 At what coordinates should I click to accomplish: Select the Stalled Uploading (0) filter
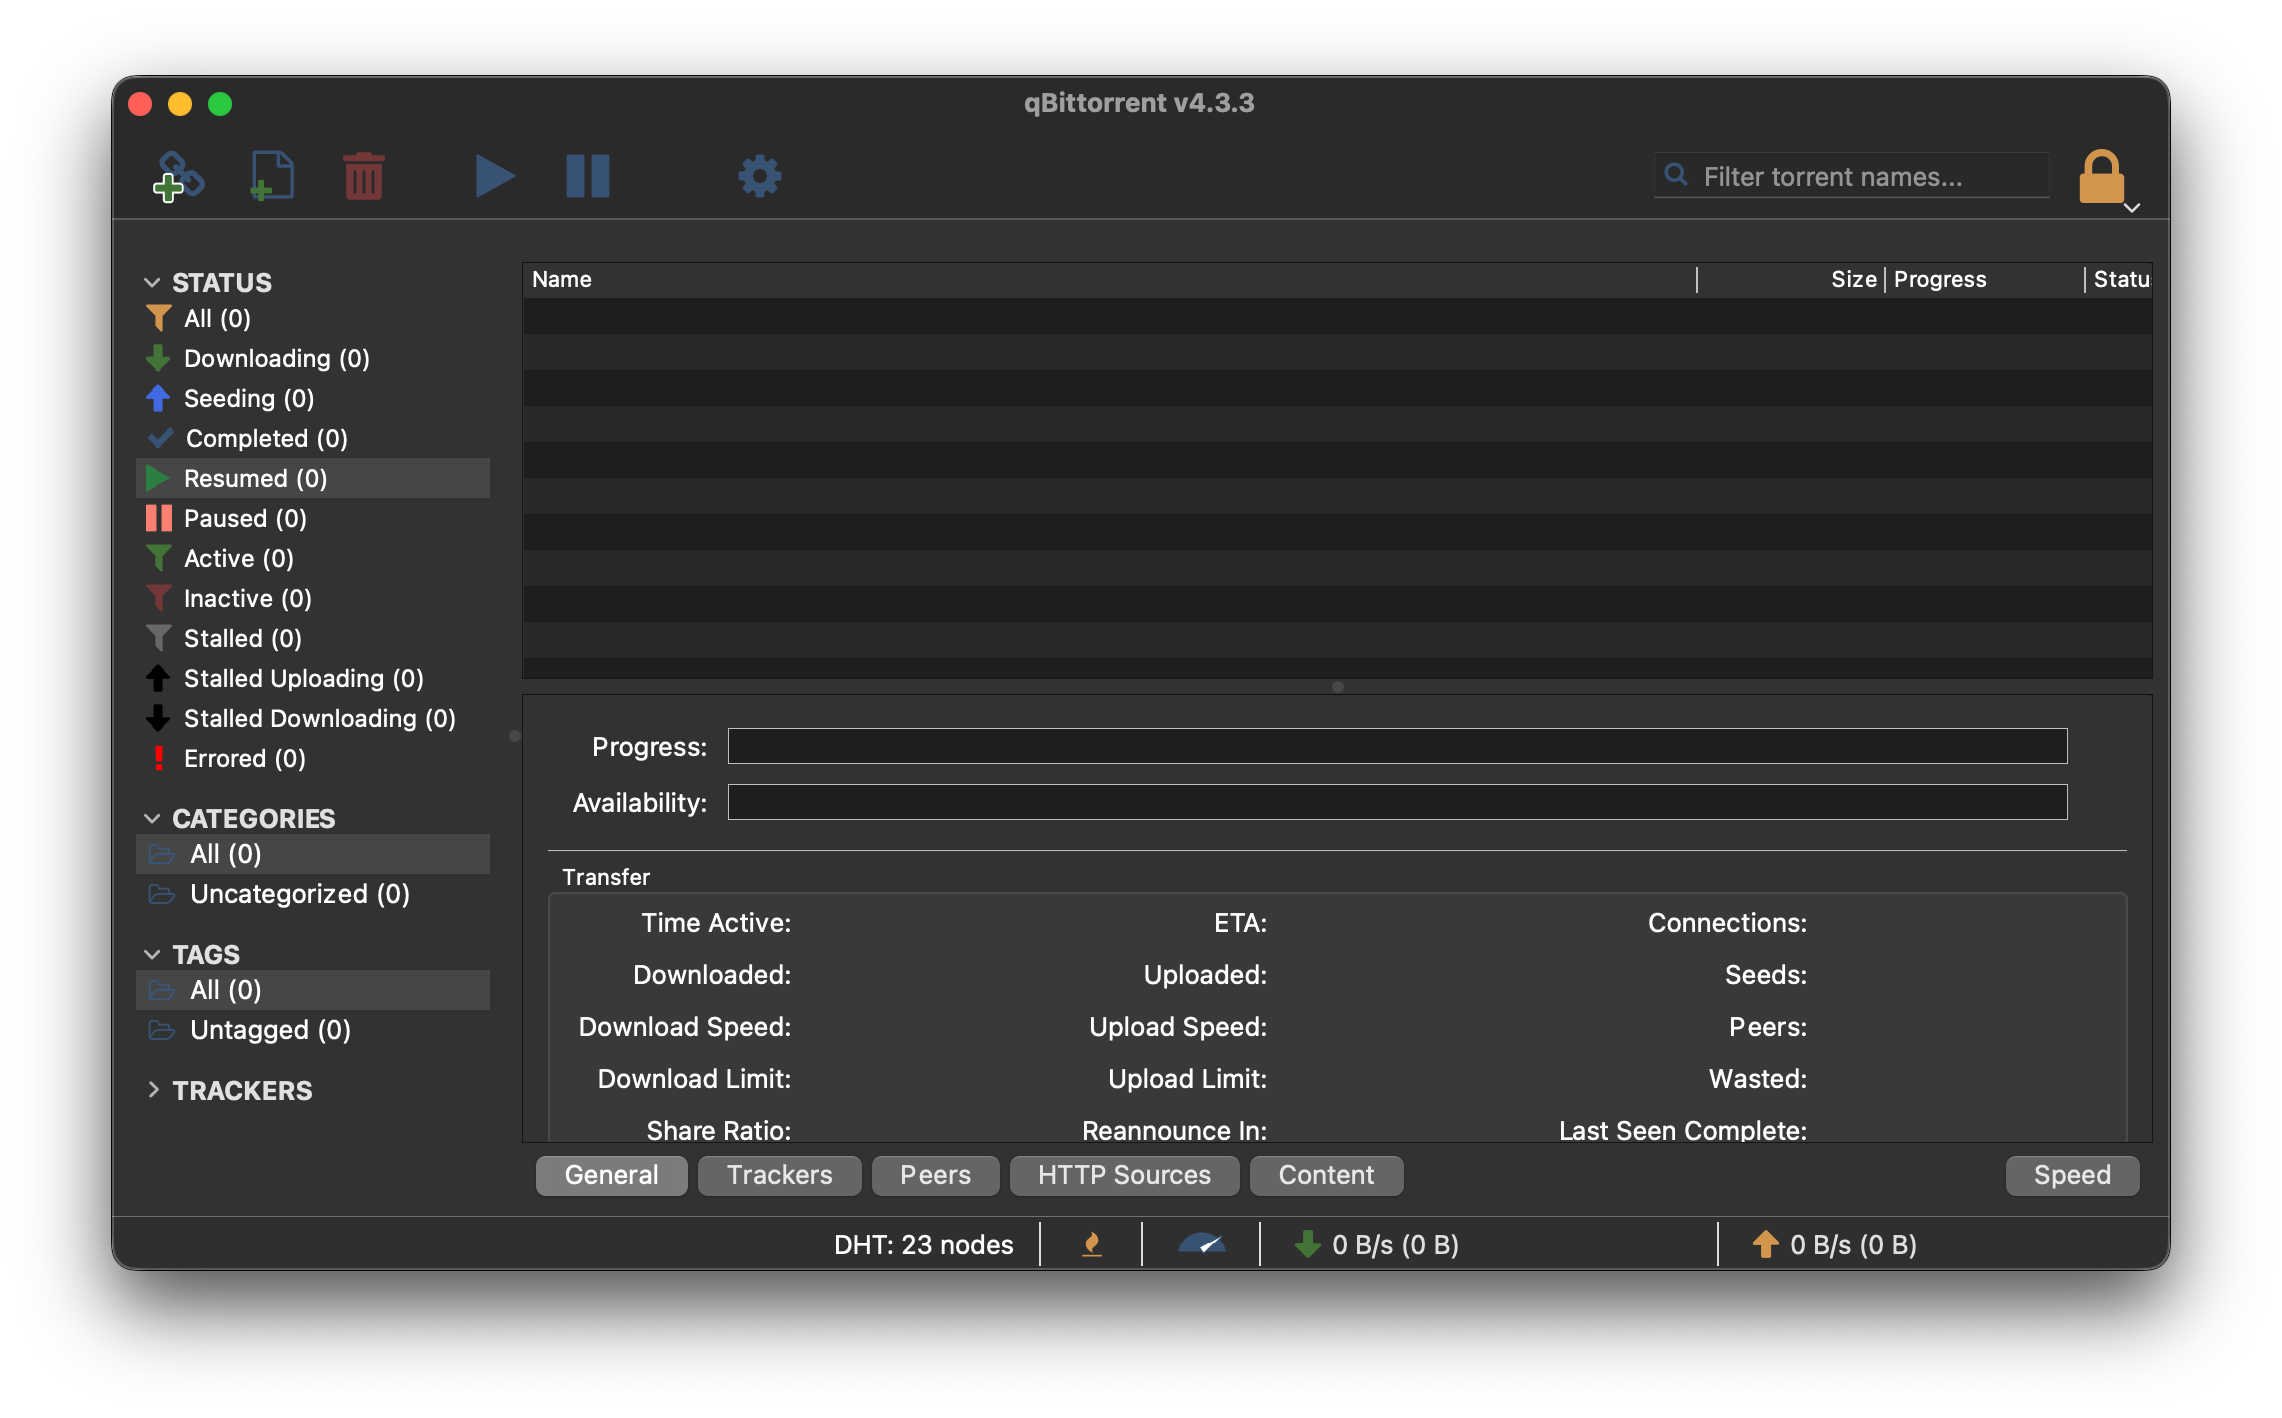pos(313,679)
